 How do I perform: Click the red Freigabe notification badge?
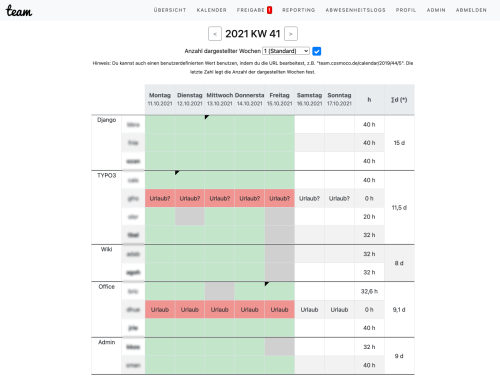pyautogui.click(x=269, y=10)
